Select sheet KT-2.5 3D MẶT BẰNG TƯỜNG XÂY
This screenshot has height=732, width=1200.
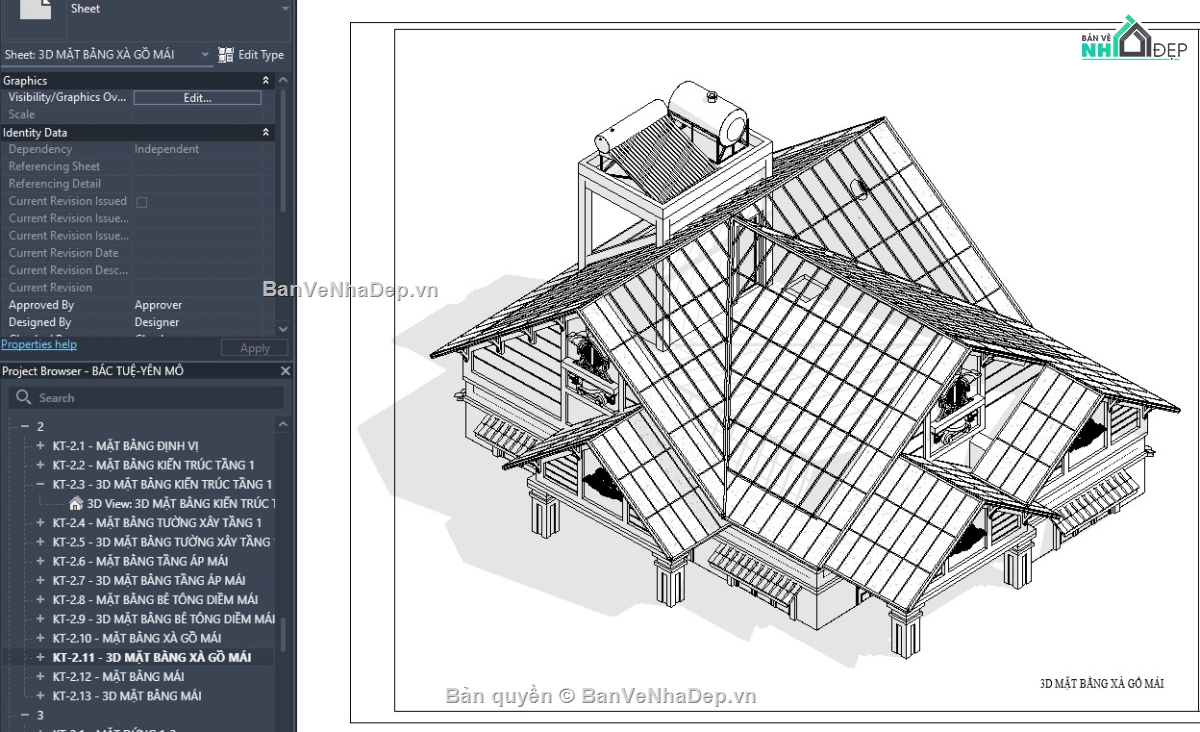point(161,542)
